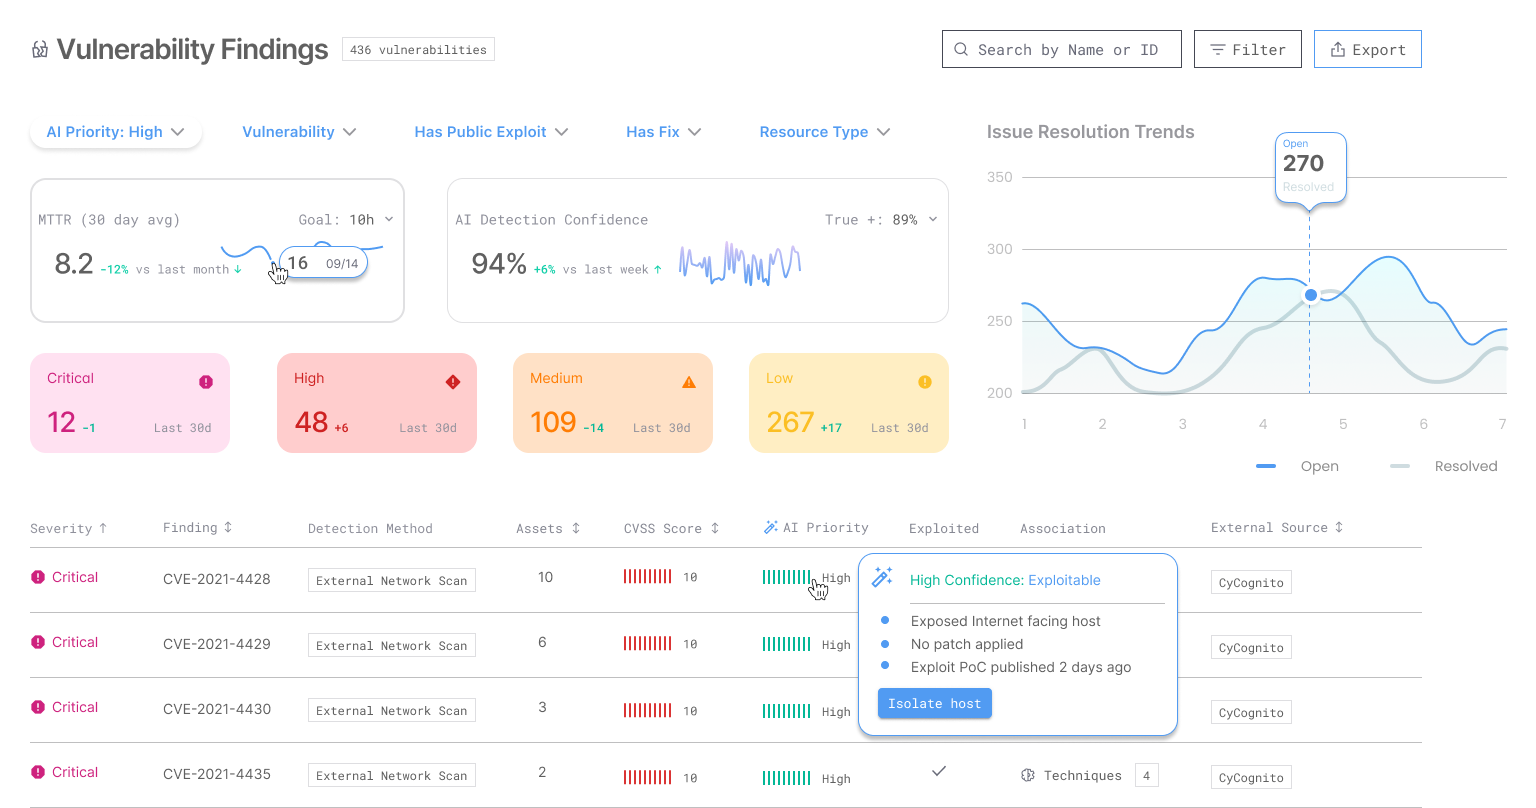This screenshot has height=808, width=1536.
Task: Click the AI priority bar for CVE-2021-4429
Action: [787, 644]
